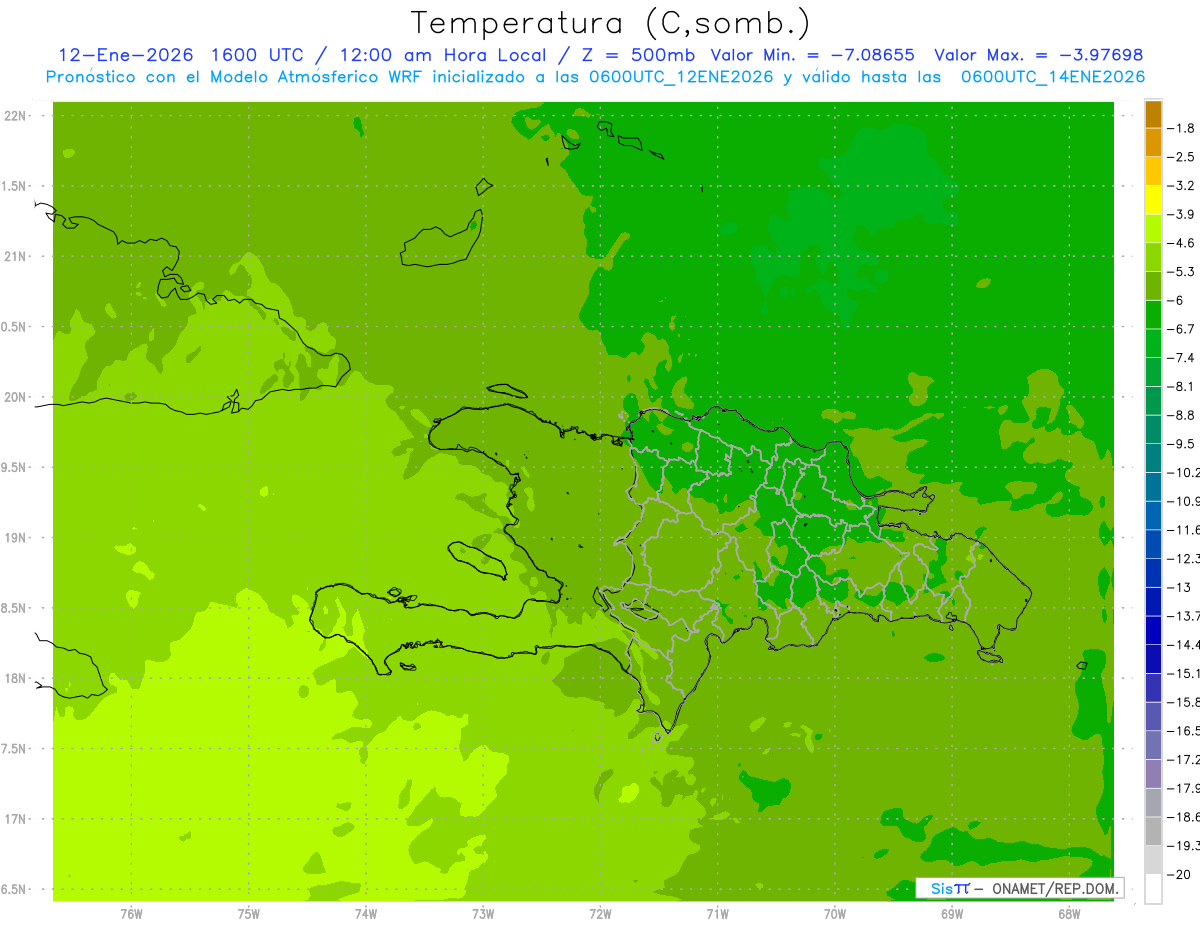The width and height of the screenshot is (1200, 927).
Task: Click the white swatch below -20
Action: 1153,889
